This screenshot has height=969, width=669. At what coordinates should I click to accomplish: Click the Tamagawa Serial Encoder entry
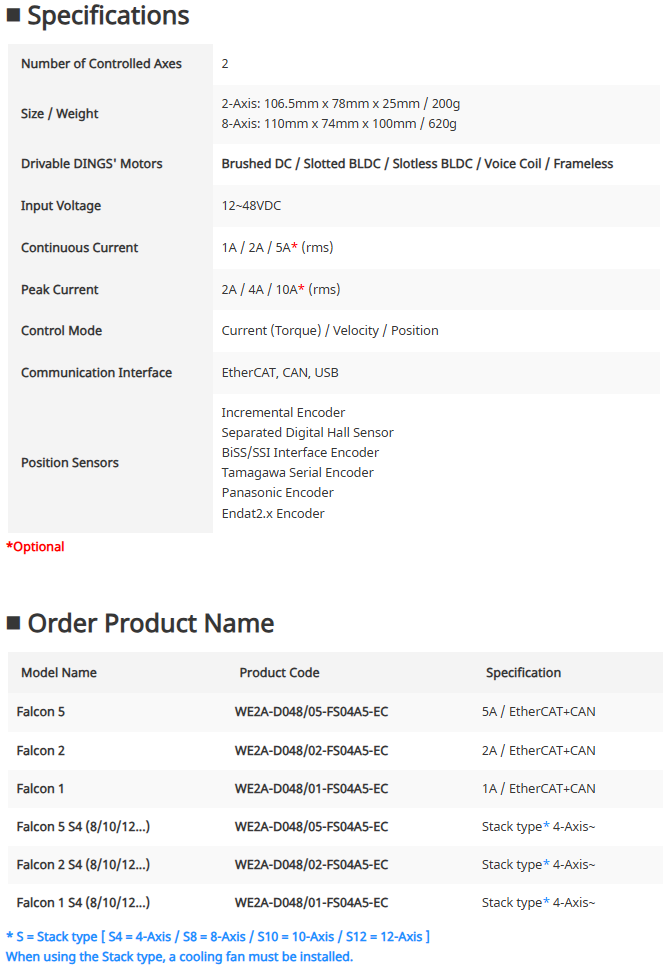coord(297,473)
